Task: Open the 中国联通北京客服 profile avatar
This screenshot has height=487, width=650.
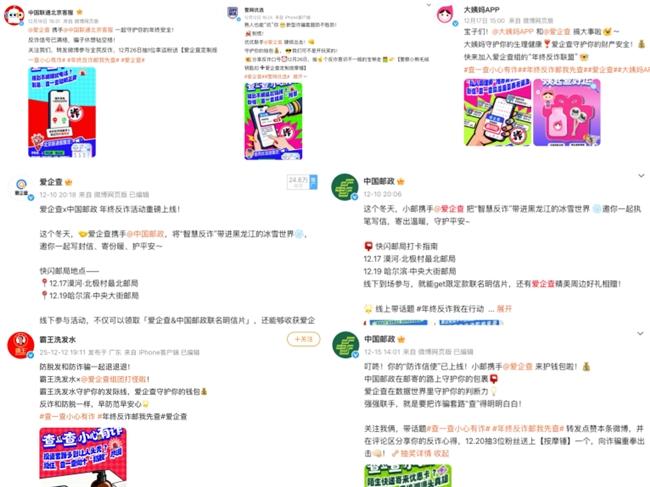Action: coord(14,16)
